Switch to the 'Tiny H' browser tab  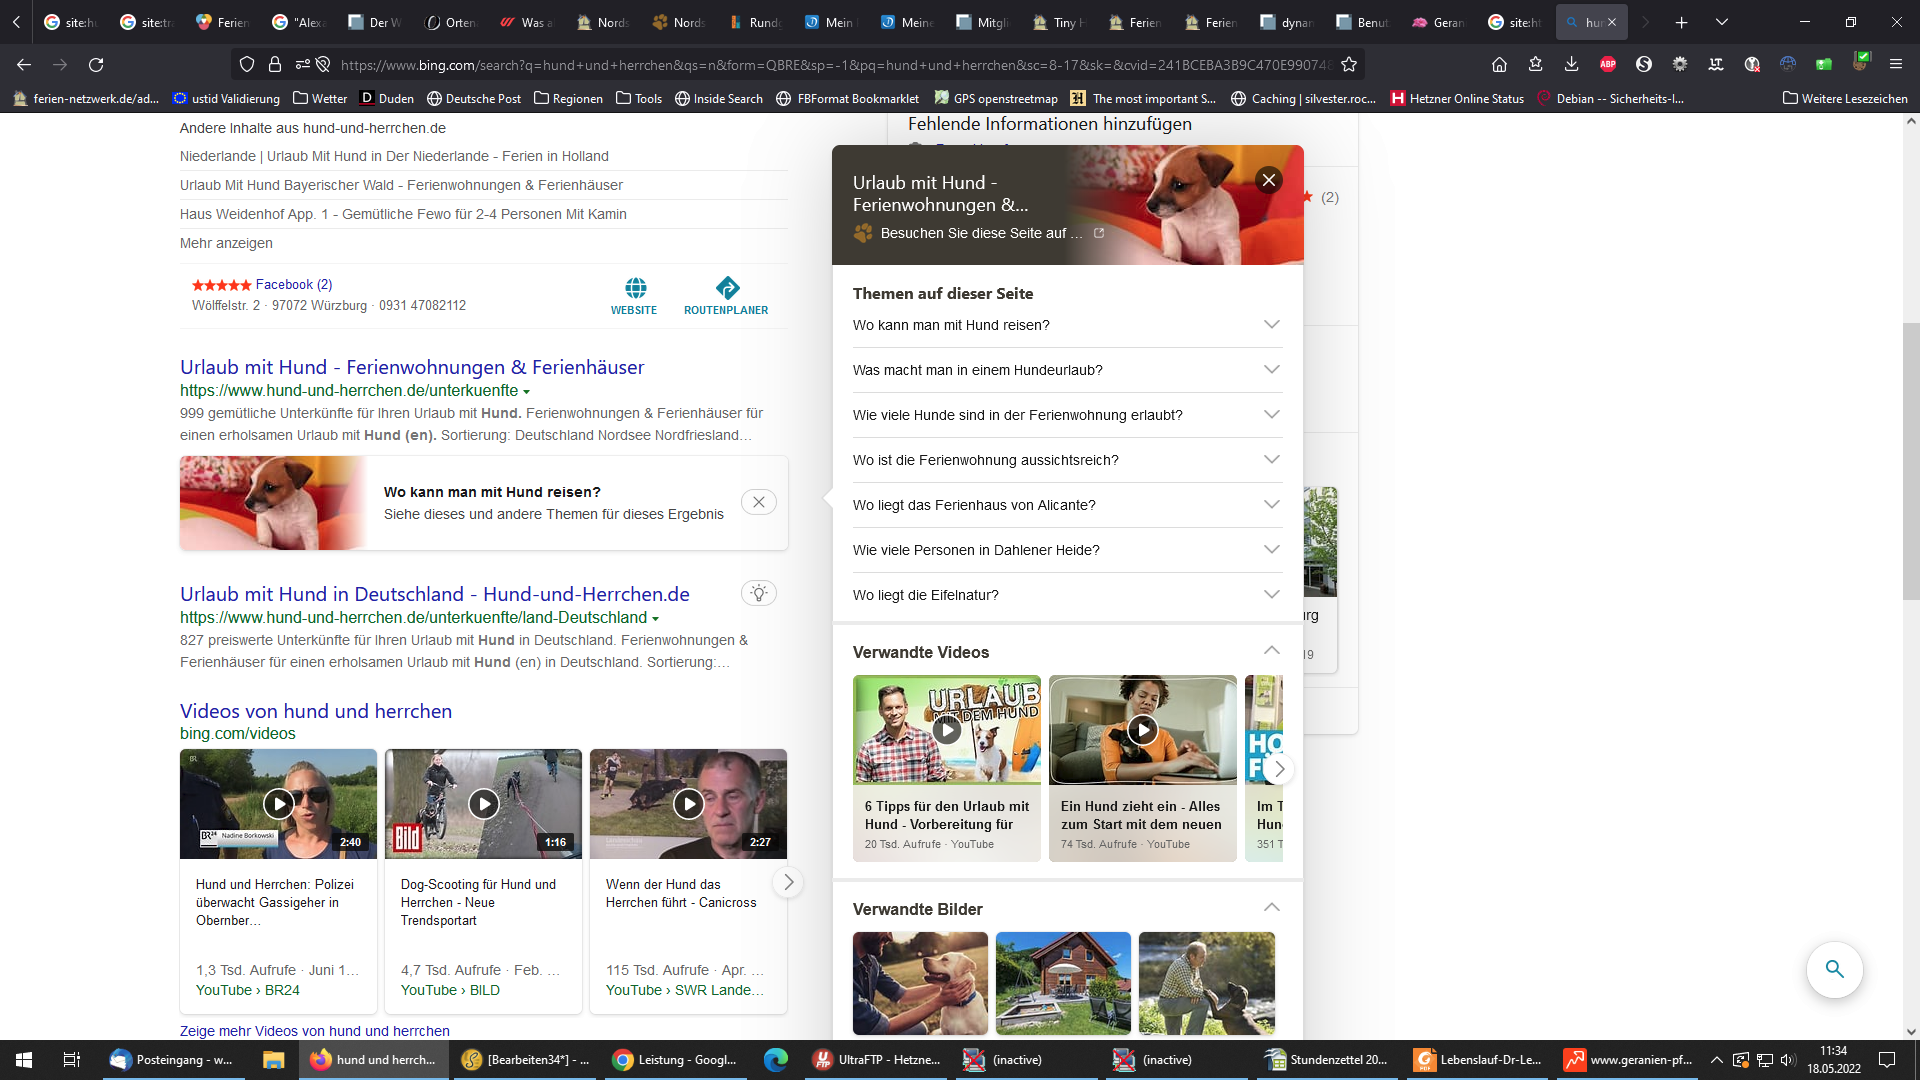click(1060, 22)
